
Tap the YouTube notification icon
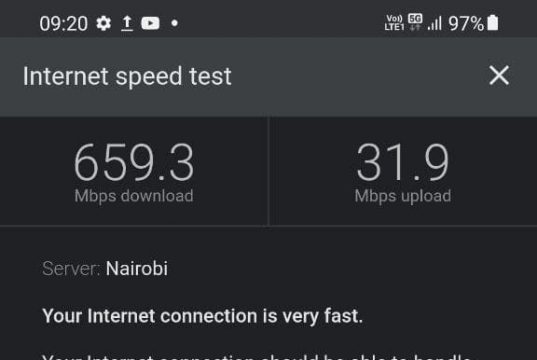click(x=150, y=23)
